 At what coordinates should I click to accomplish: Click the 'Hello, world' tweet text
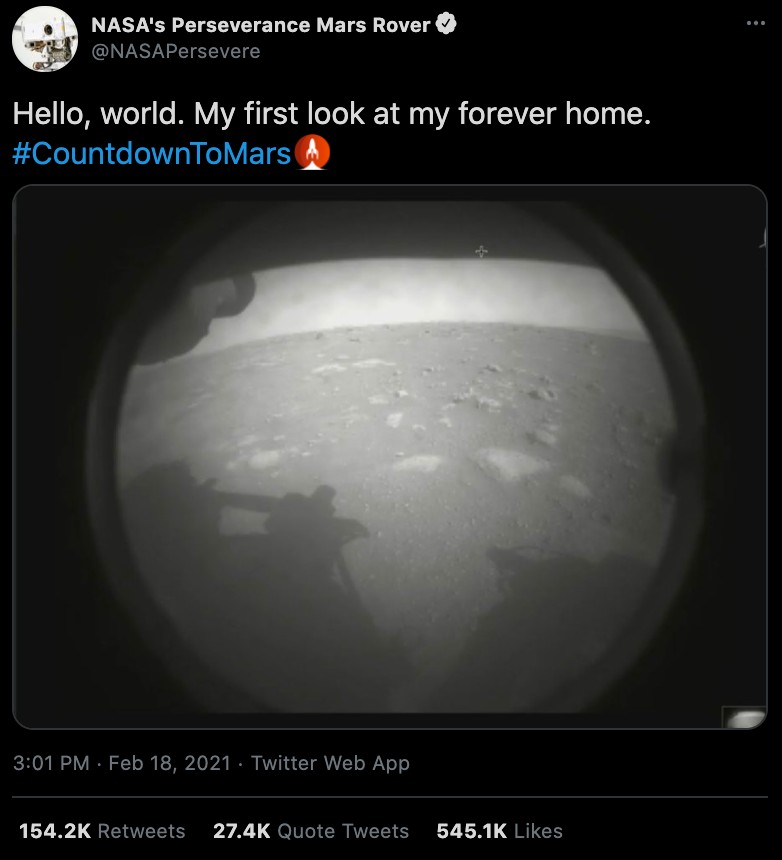[x=332, y=114]
